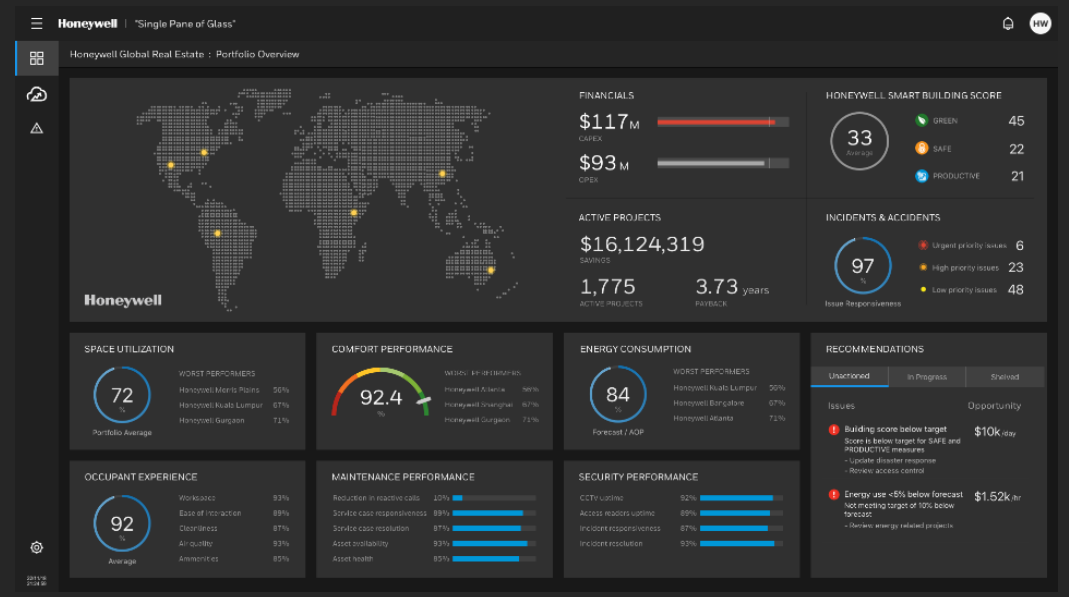Viewport: 1069px width, 597px height.
Task: Click the Asset health bar
Action: click(x=494, y=559)
